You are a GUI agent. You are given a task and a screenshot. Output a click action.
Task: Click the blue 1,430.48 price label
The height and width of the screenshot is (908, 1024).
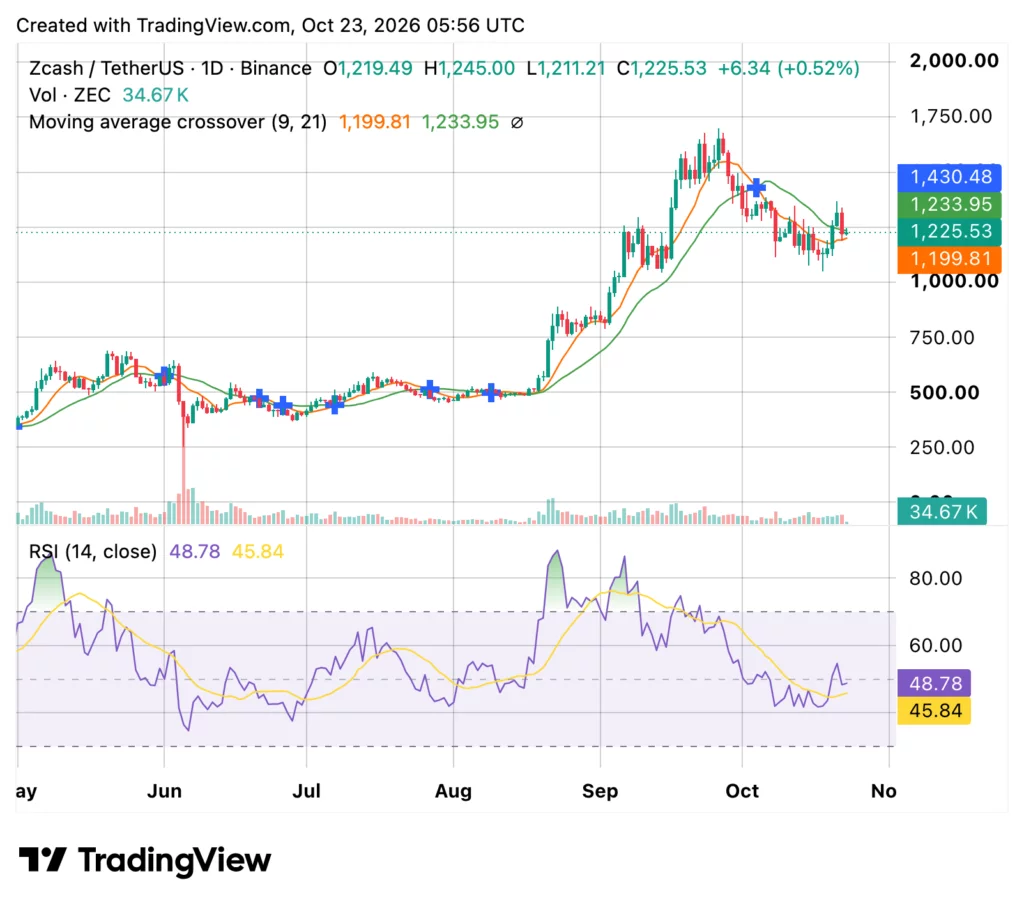(950, 177)
